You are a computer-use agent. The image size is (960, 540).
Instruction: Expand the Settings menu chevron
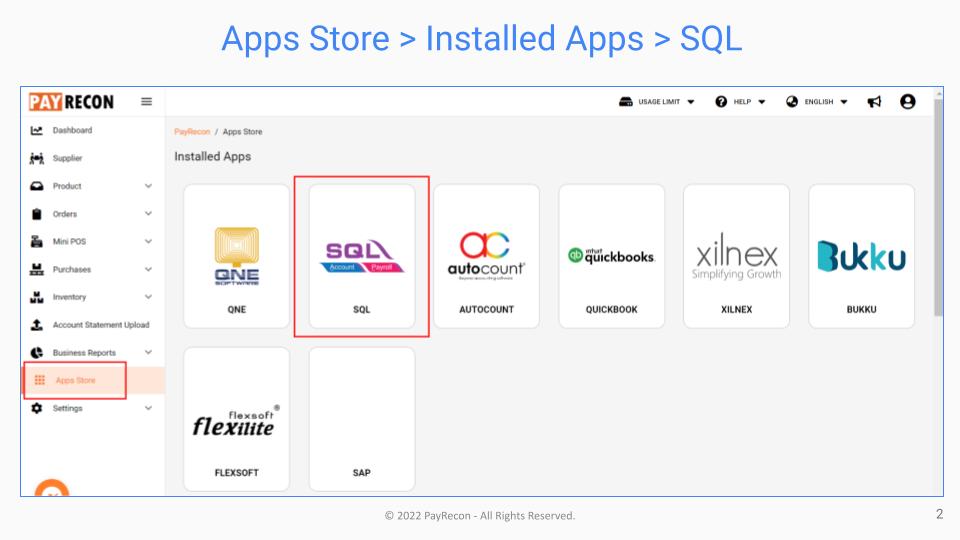[x=148, y=408]
